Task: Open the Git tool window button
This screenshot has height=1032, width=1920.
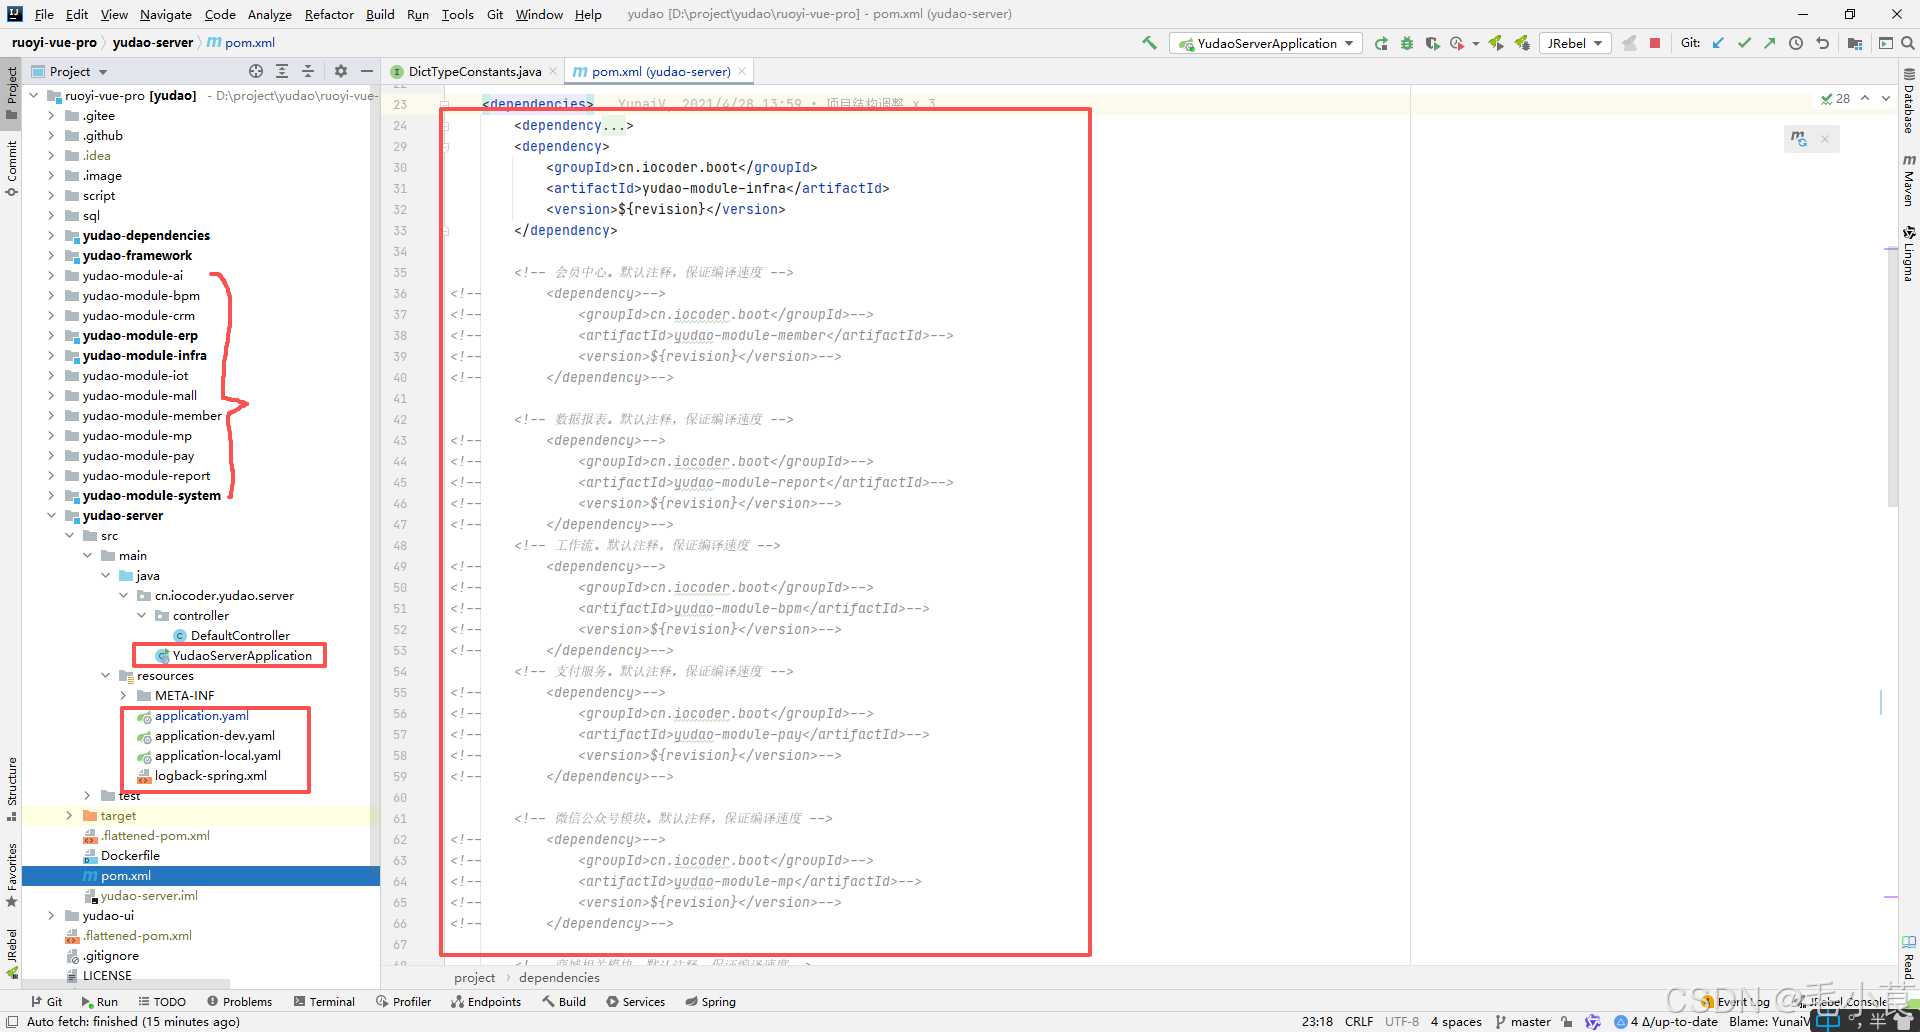Action: pyautogui.click(x=46, y=1001)
